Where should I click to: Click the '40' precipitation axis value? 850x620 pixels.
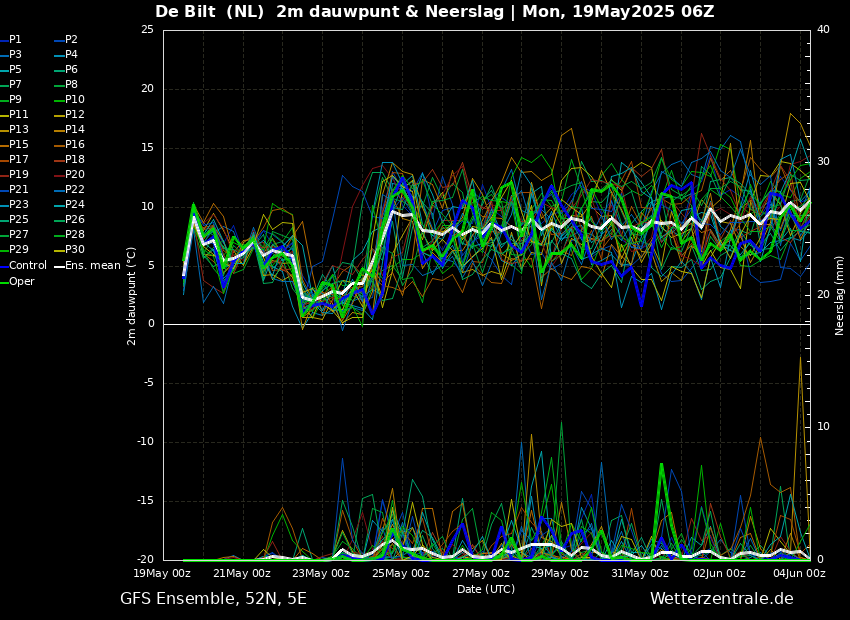[823, 30]
